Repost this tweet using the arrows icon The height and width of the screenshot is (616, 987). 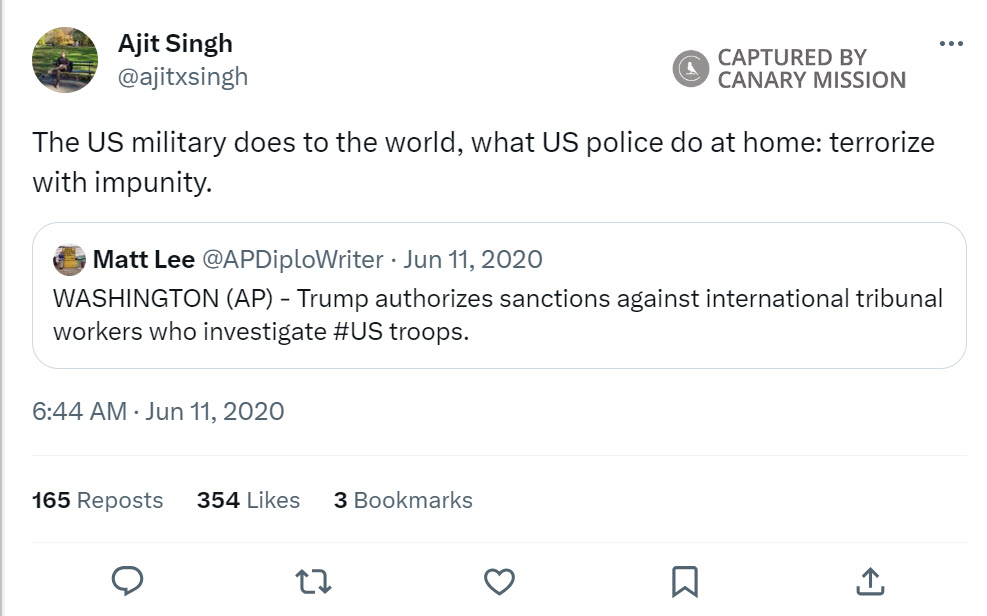(x=313, y=580)
